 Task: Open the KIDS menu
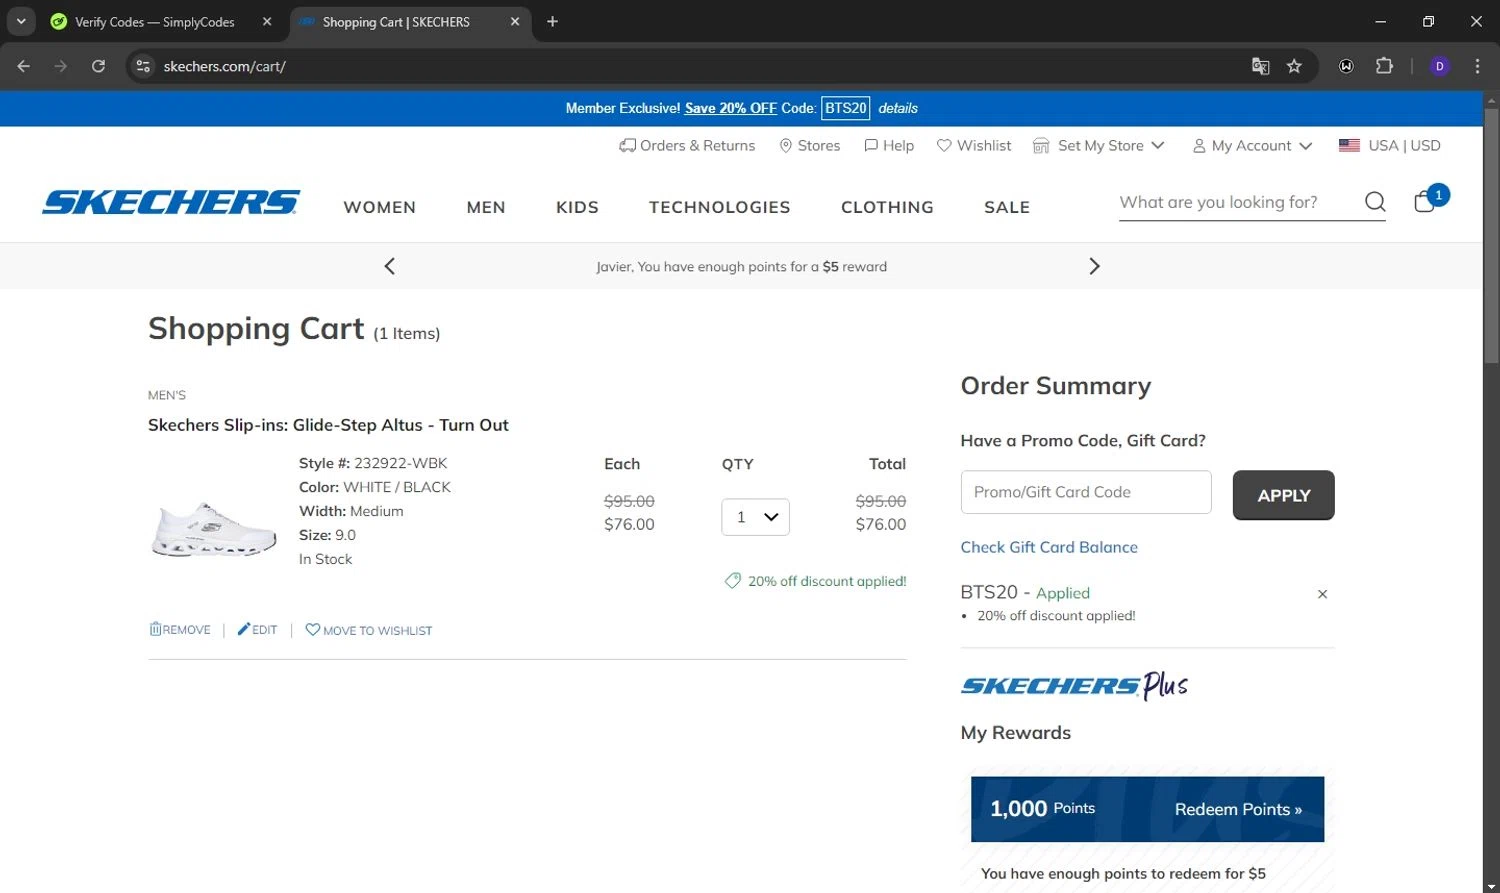pyautogui.click(x=577, y=207)
